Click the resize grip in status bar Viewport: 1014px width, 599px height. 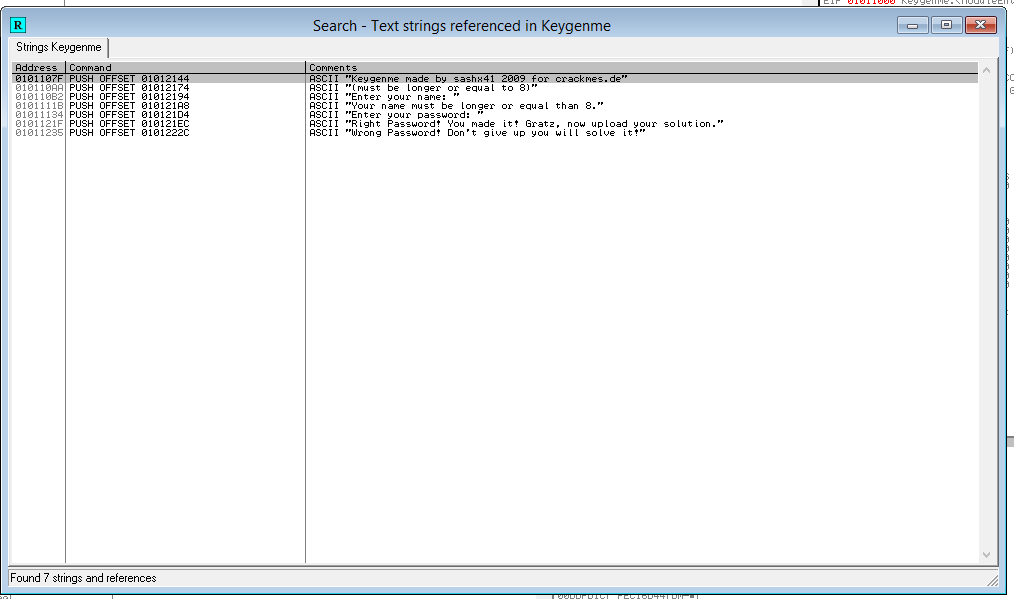click(993, 580)
